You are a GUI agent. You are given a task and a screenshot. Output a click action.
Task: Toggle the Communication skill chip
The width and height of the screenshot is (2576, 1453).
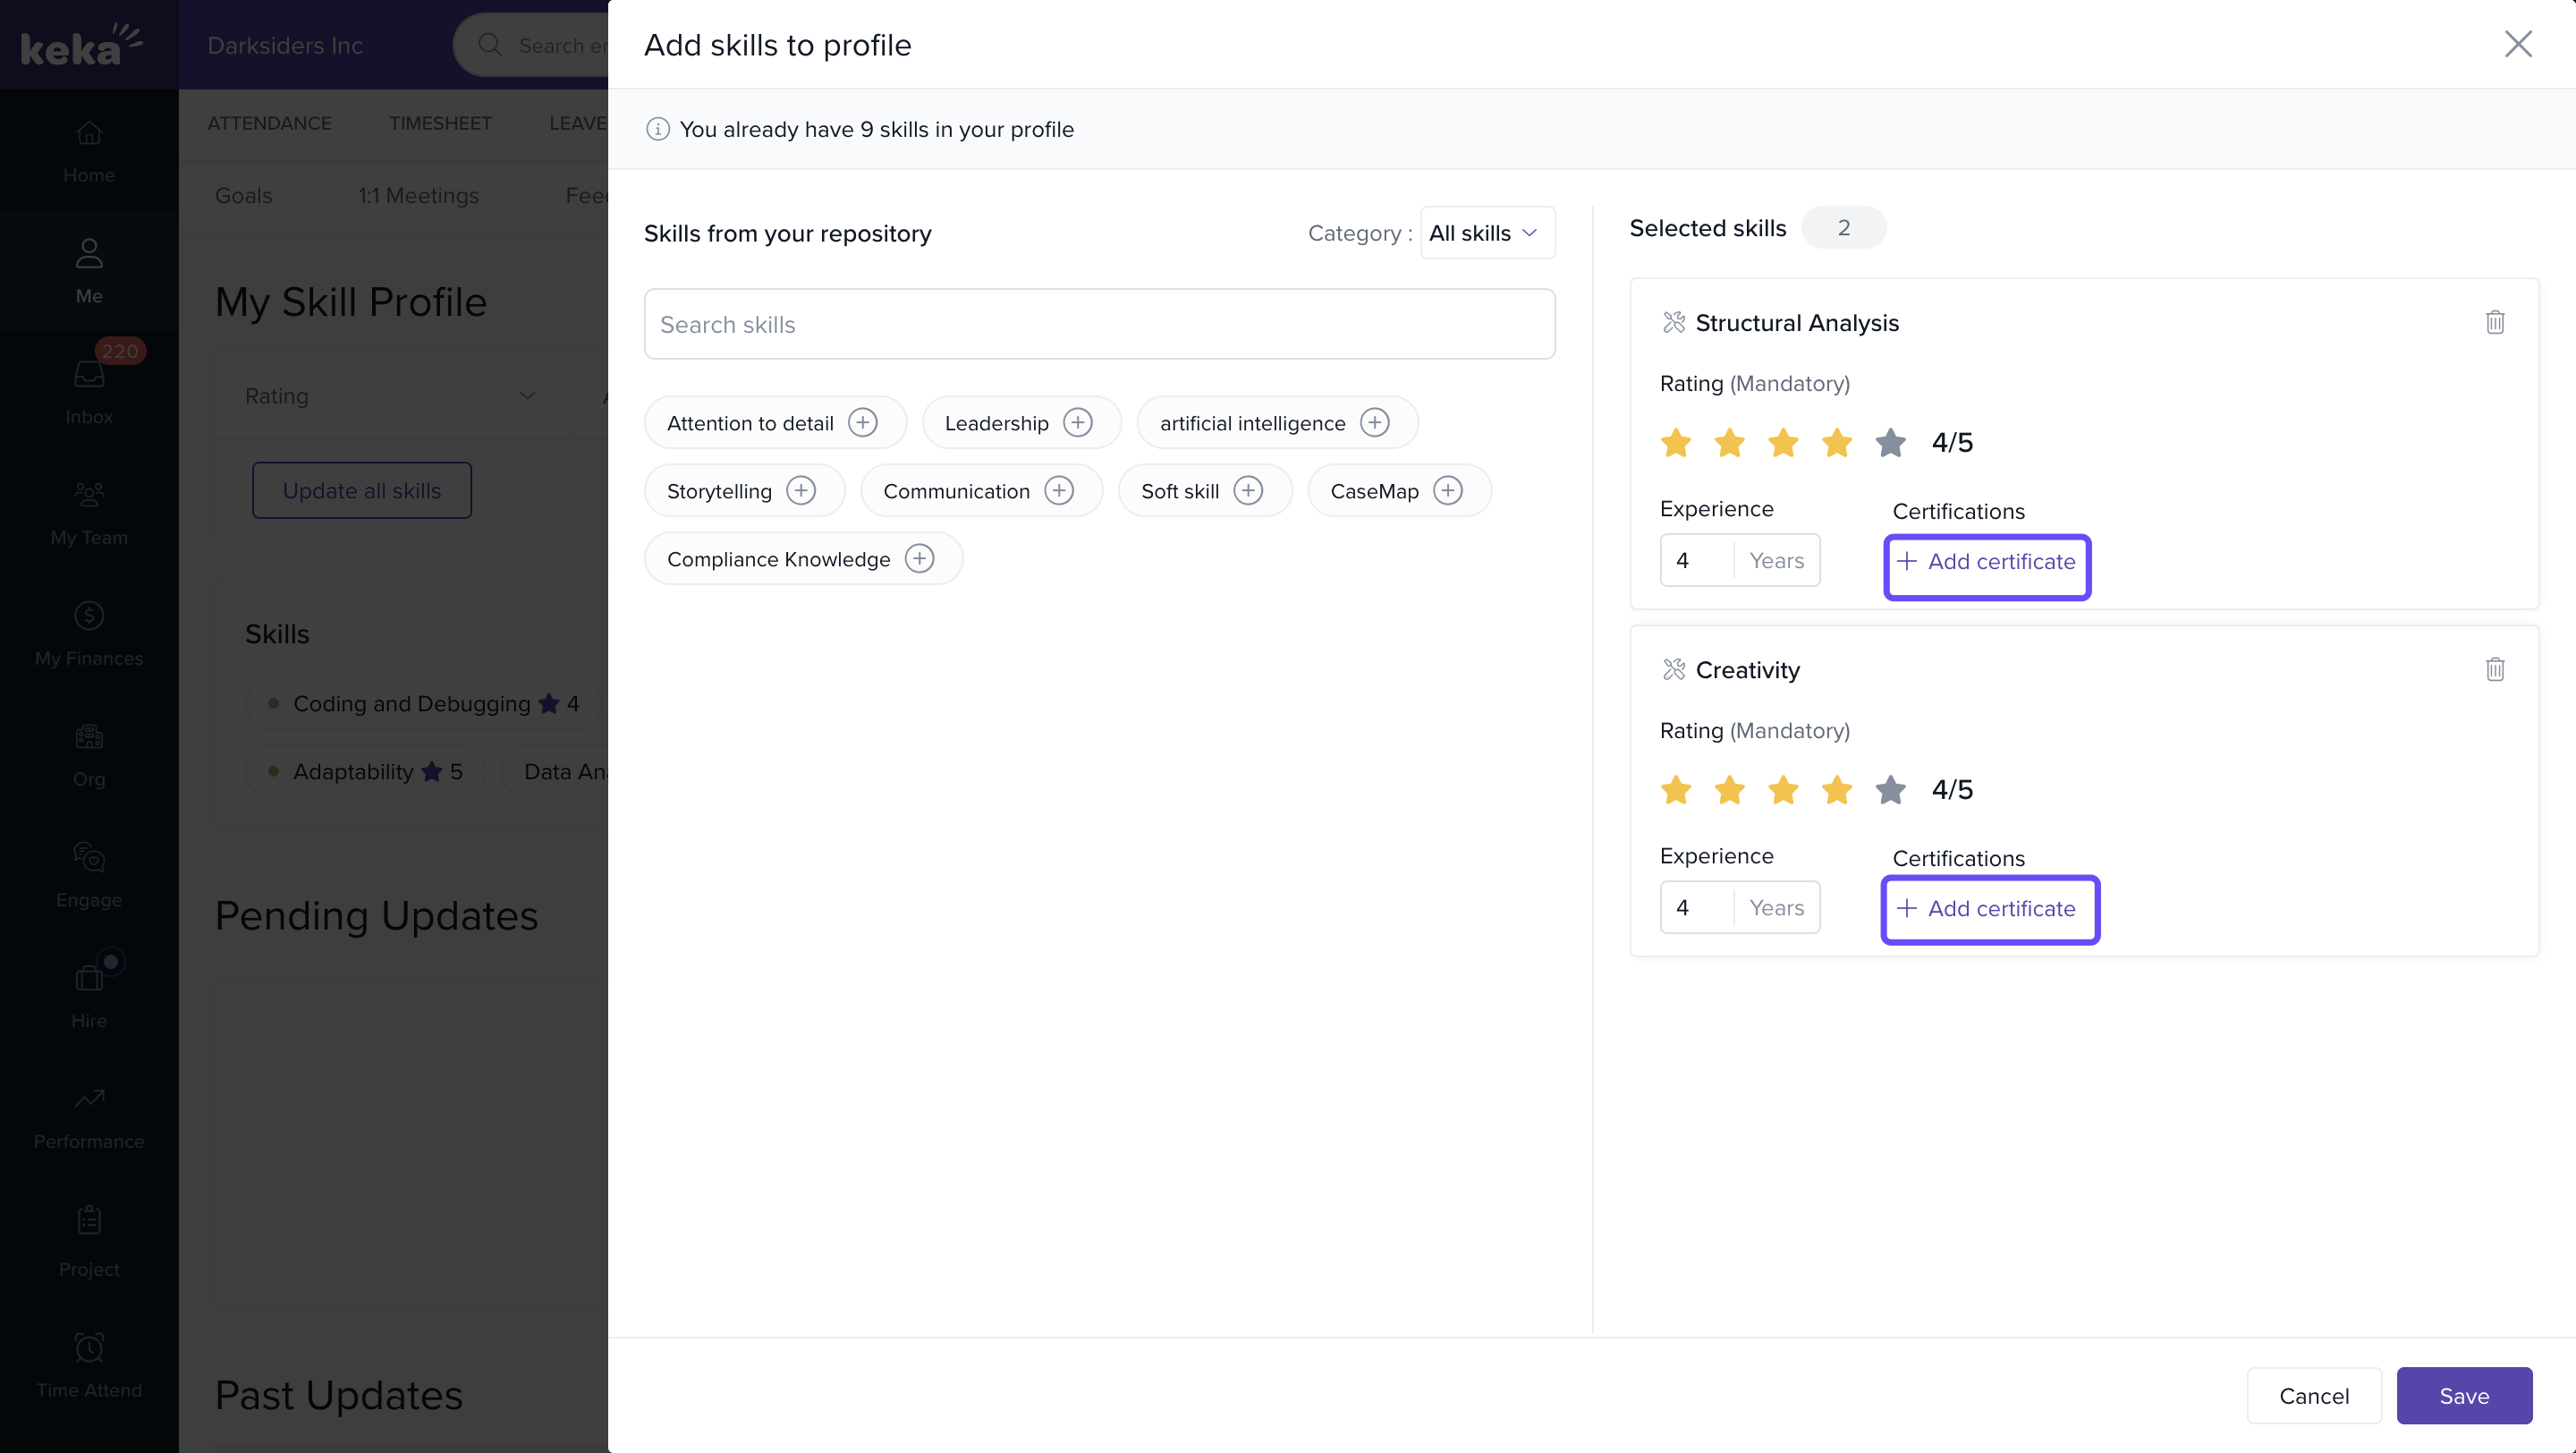(955, 491)
